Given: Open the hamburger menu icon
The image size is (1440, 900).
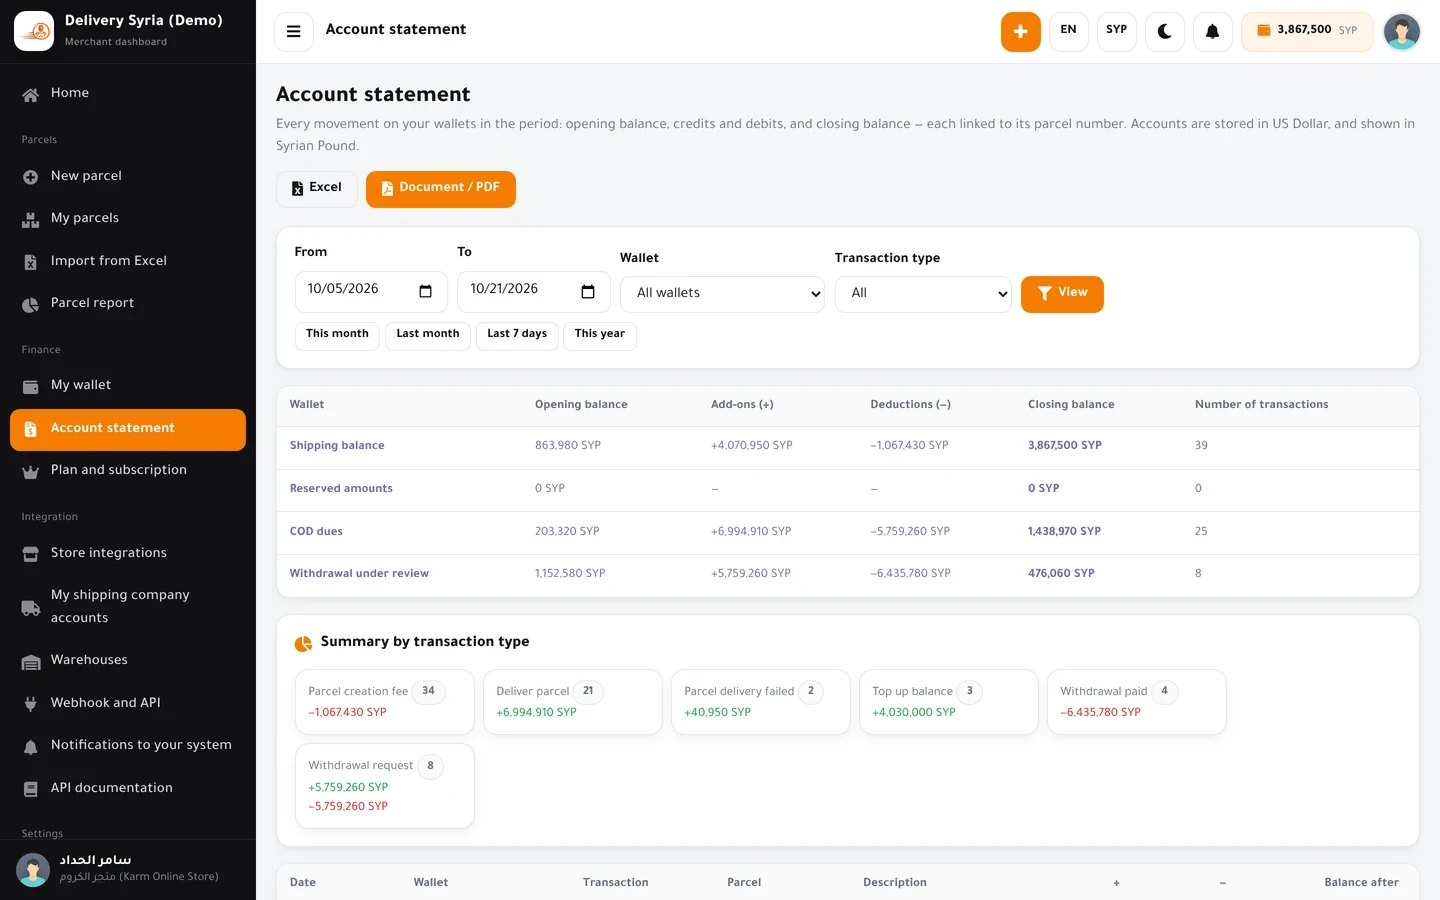Looking at the screenshot, I should [x=294, y=31].
